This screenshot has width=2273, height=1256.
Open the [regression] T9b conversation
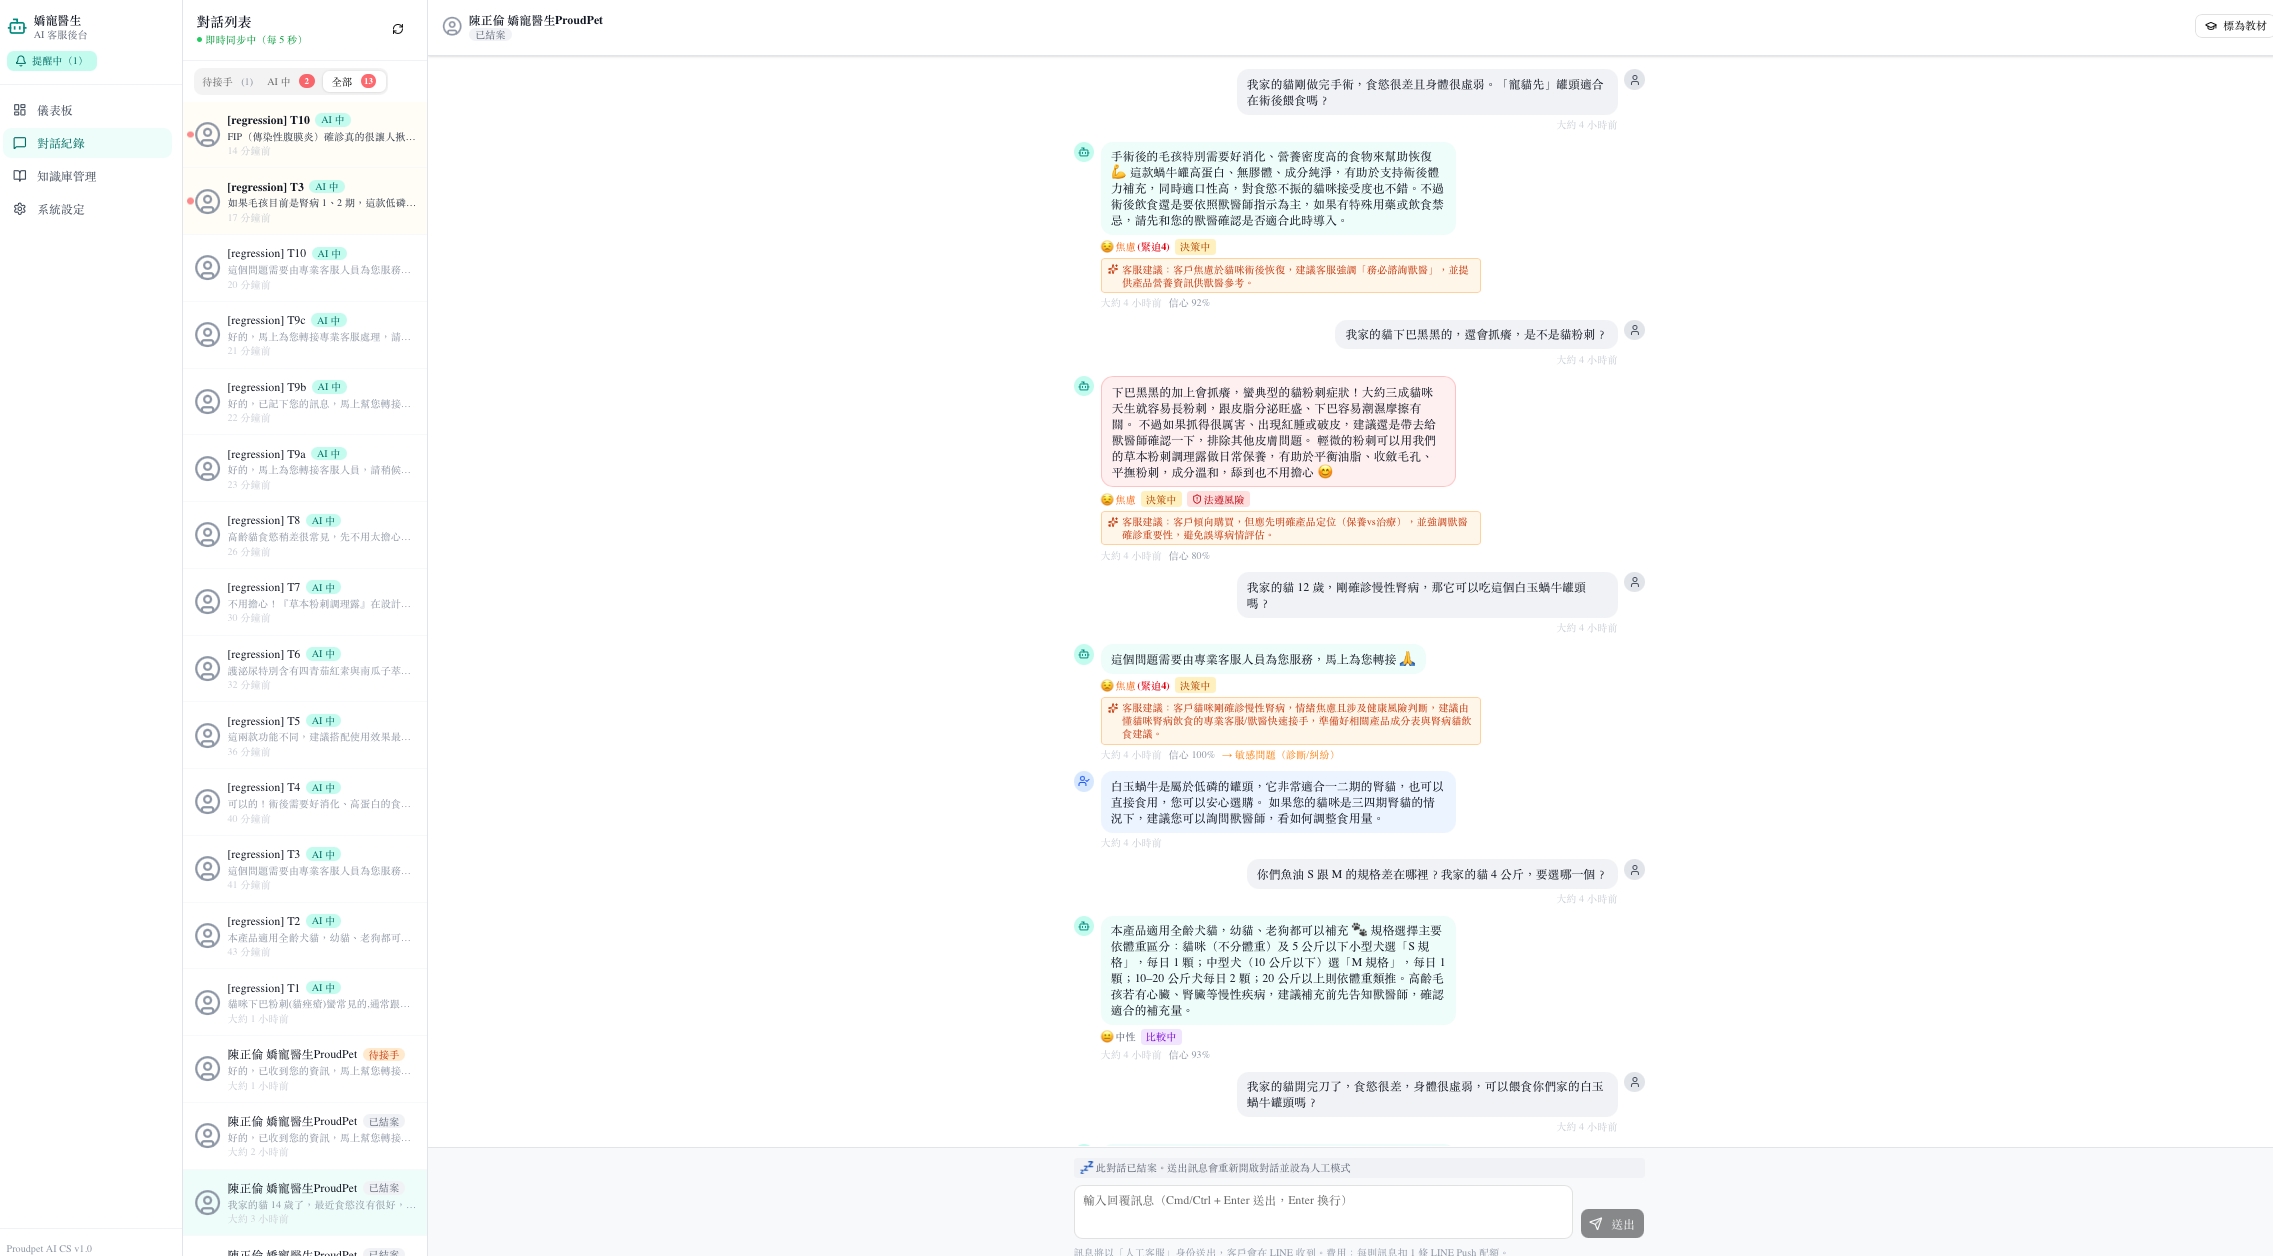point(305,402)
